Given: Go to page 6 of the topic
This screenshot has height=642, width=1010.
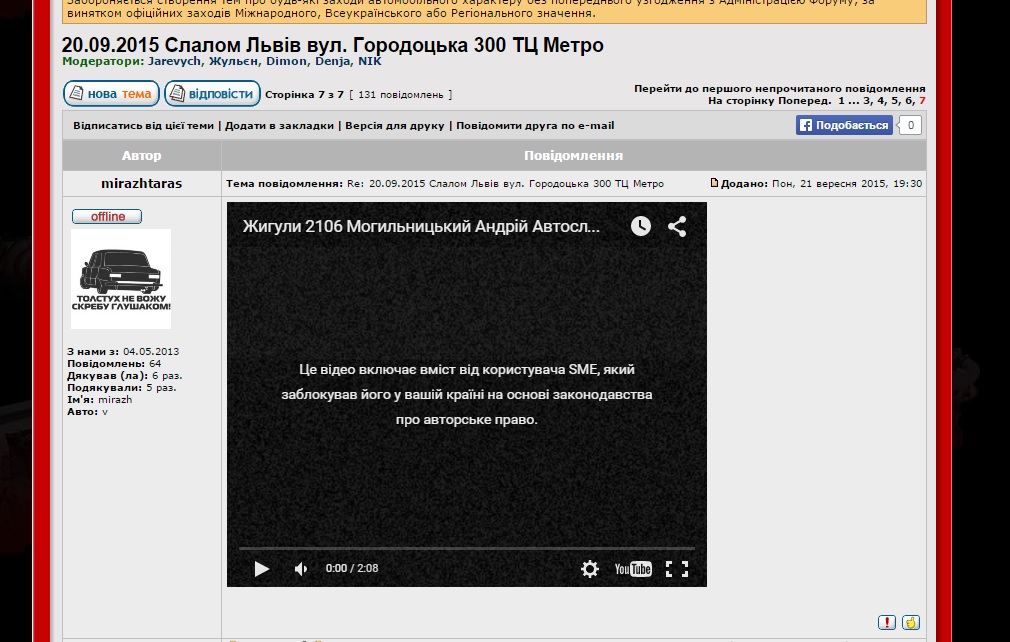Looking at the screenshot, I should point(909,100).
